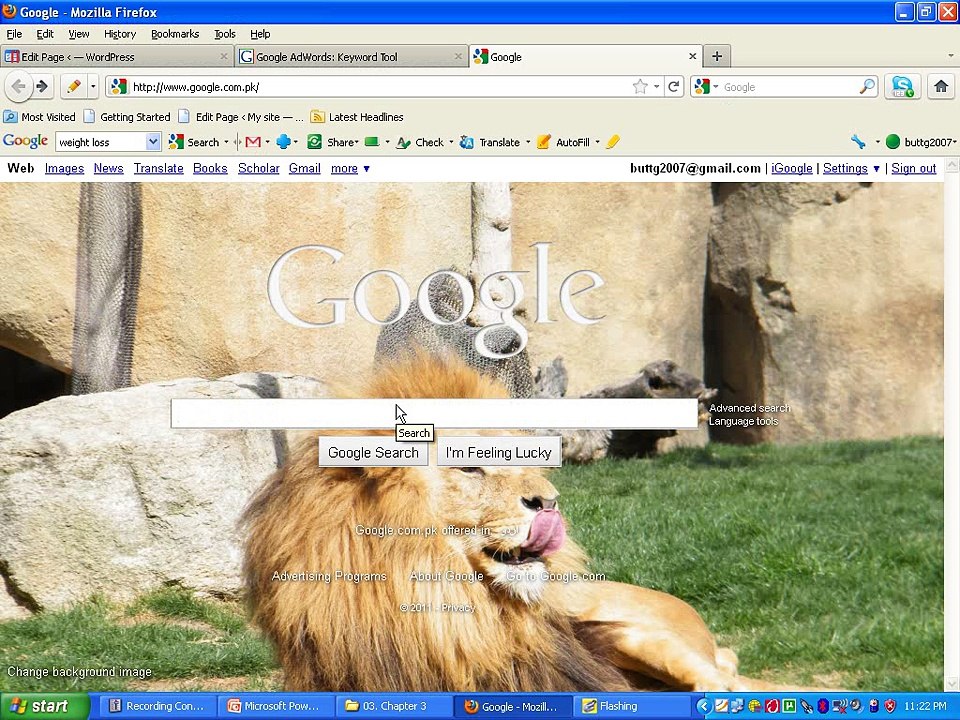Open the Gmail envelope icon in toolbar
The width and height of the screenshot is (960, 720).
pyautogui.click(x=253, y=142)
